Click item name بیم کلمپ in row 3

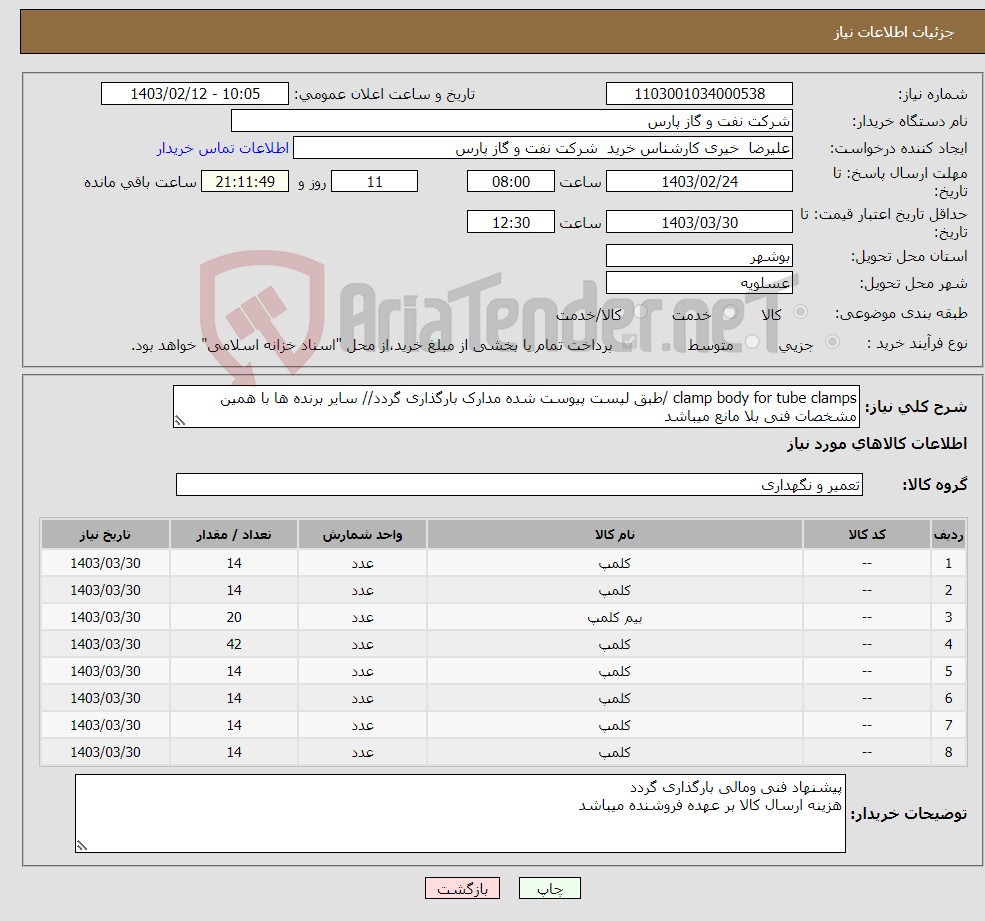click(614, 618)
